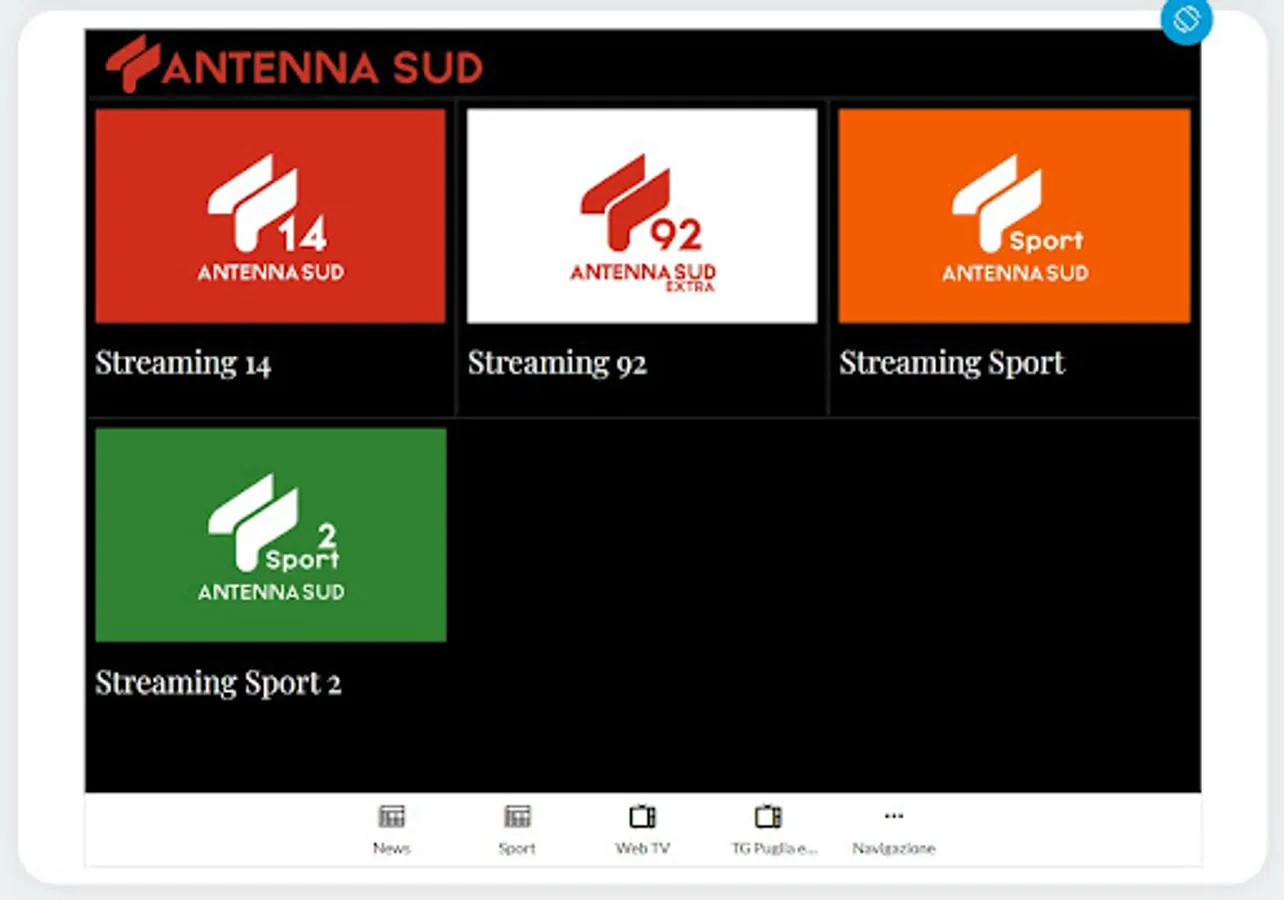Screen dimensions: 1284x900
Task: Select the Sport tab label
Action: pyautogui.click(x=517, y=848)
